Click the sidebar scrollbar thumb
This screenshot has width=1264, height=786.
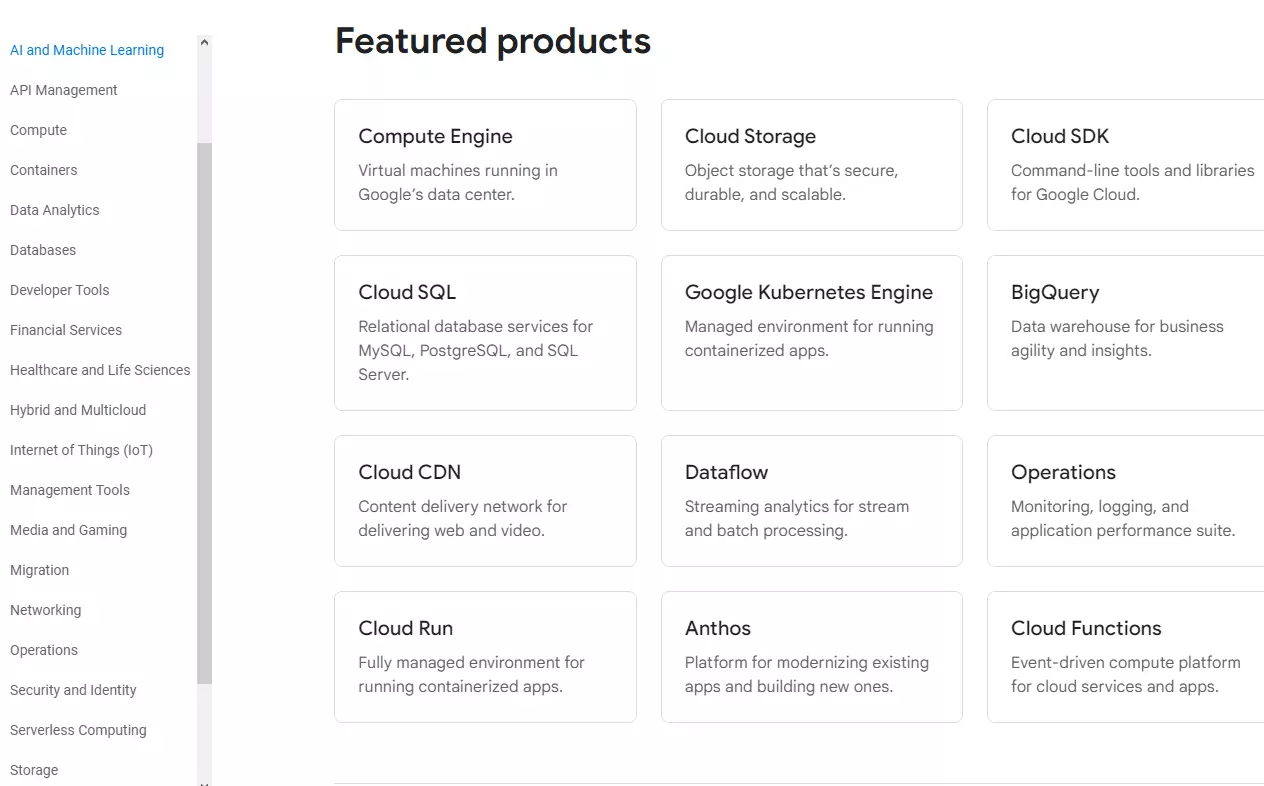[x=203, y=420]
